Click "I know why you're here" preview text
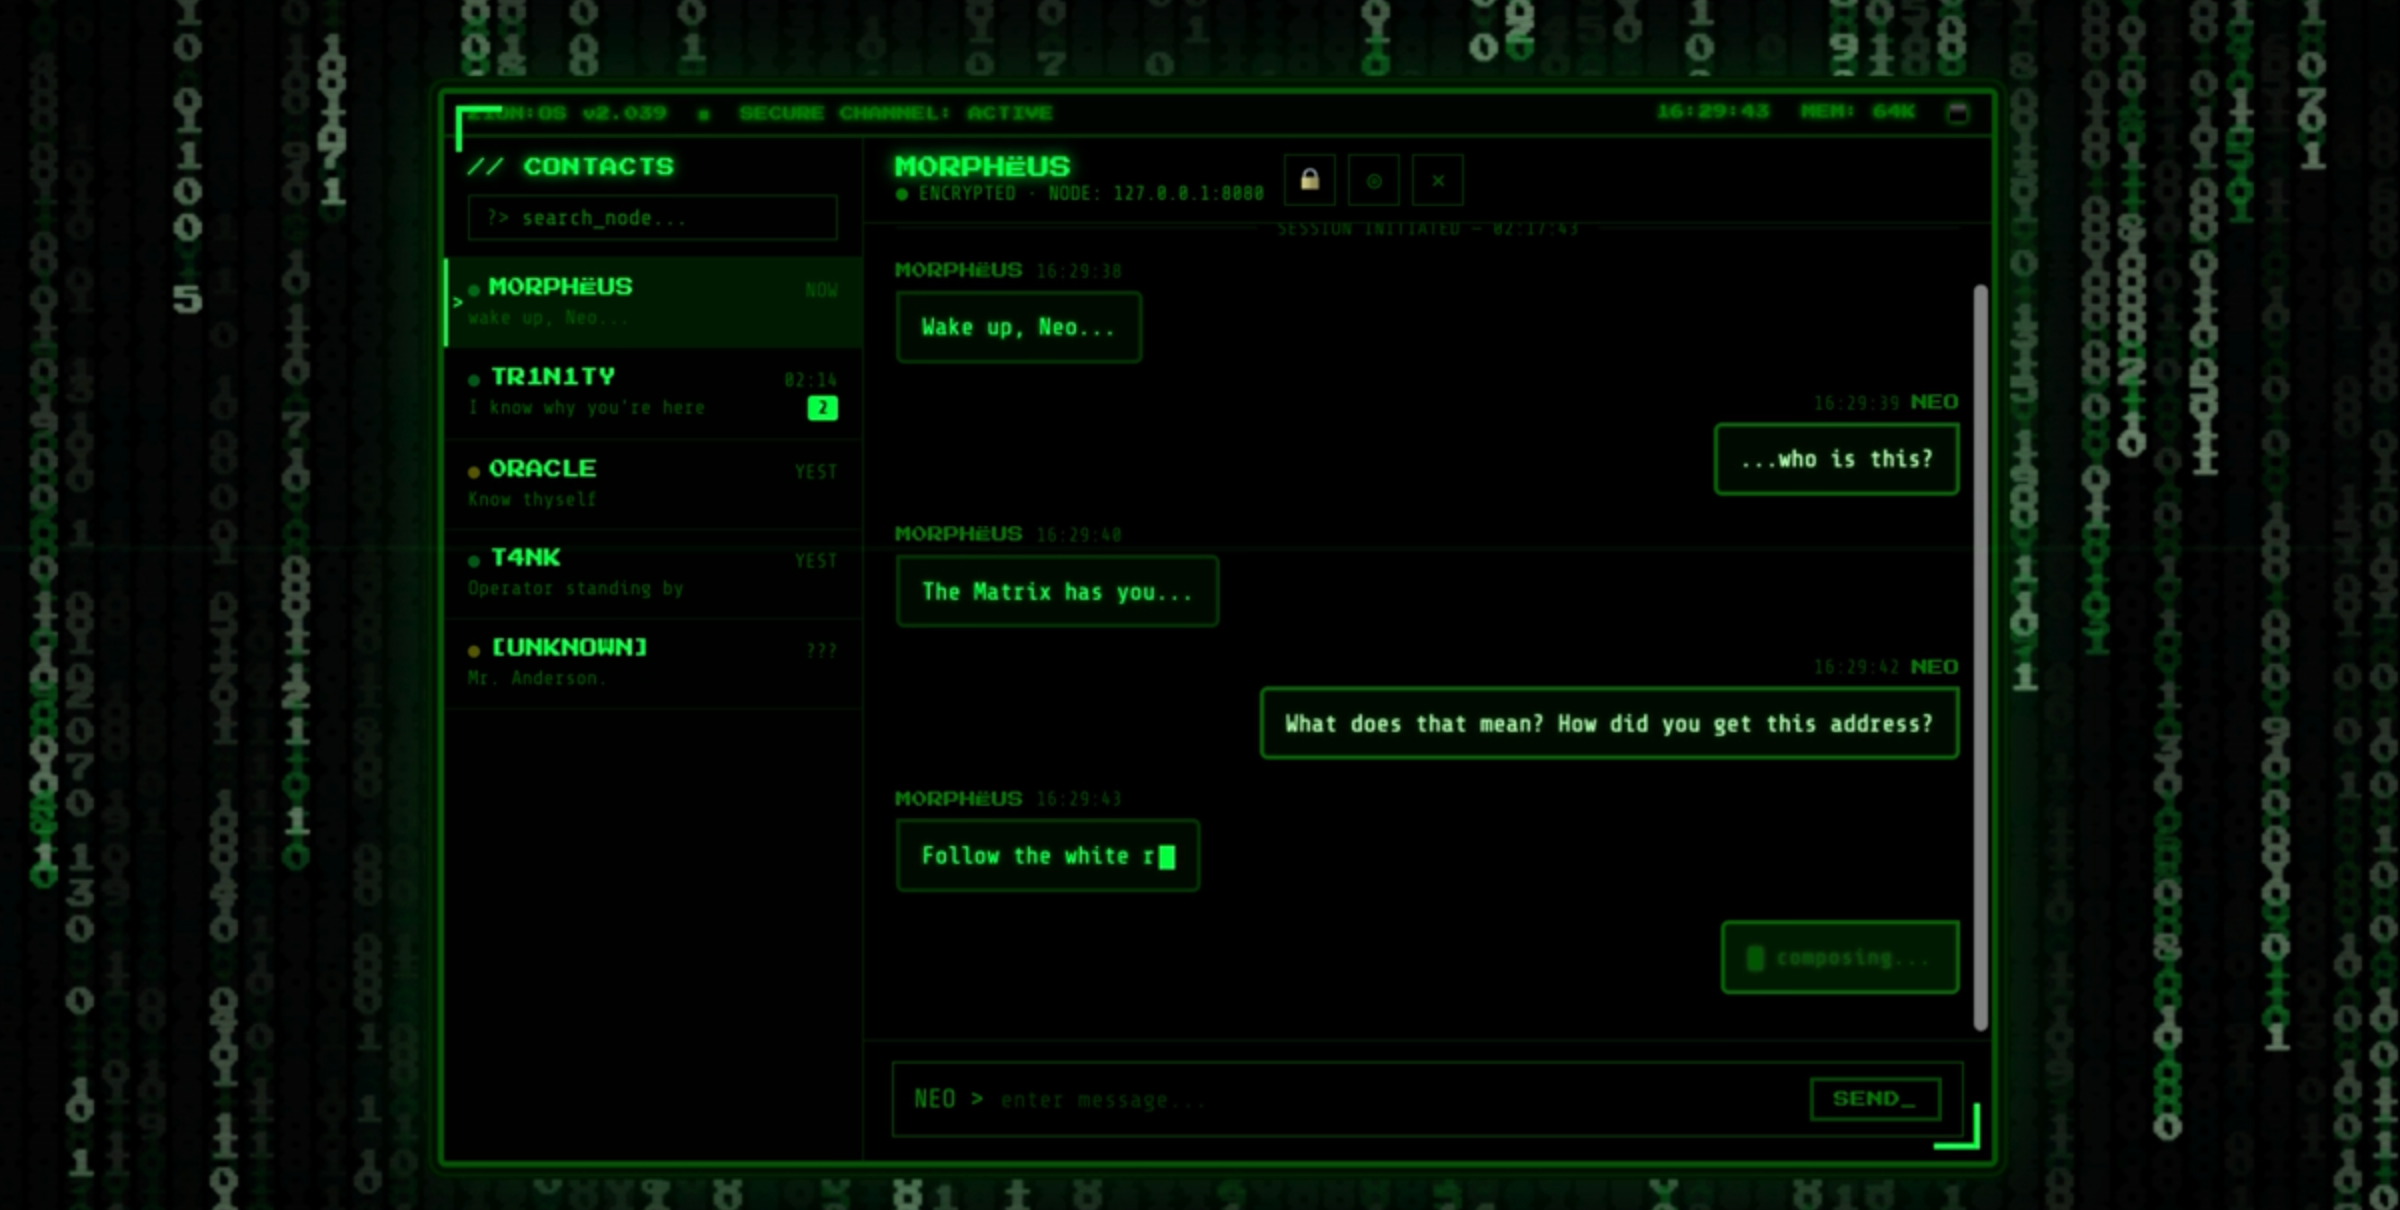Viewport: 2400px width, 1210px height. tap(587, 408)
